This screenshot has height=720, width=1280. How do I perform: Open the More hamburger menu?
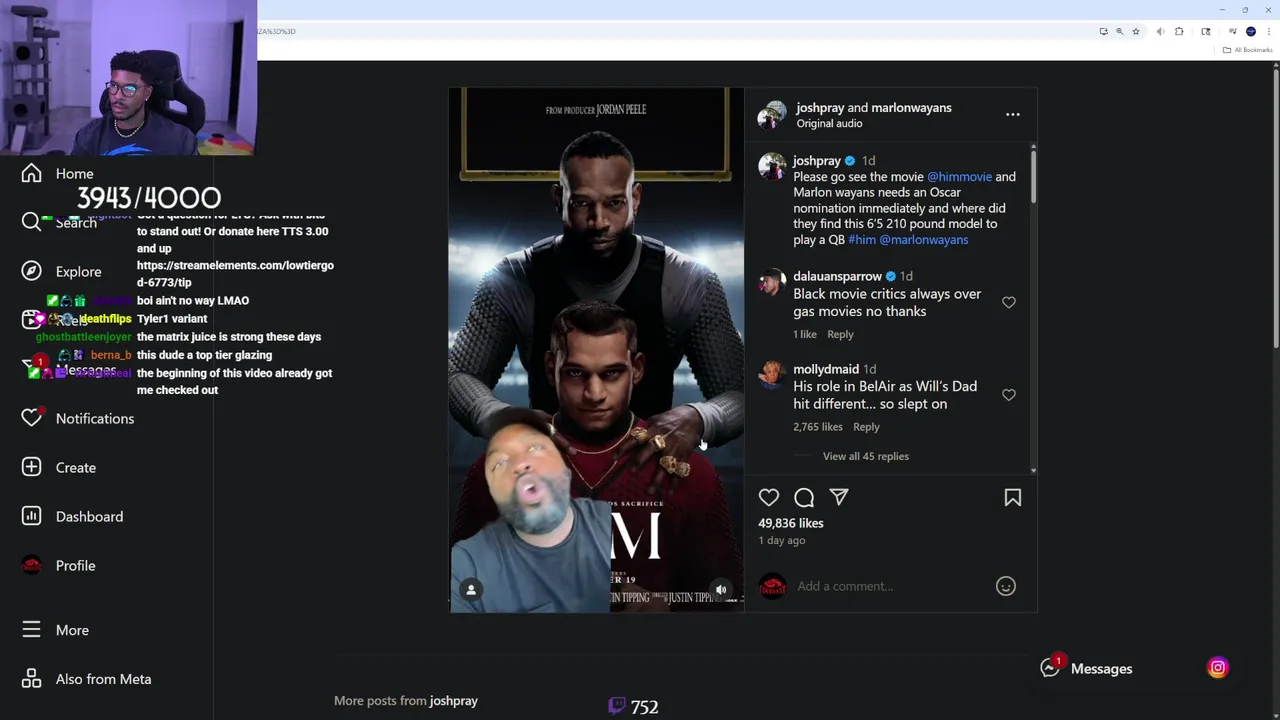point(32,630)
